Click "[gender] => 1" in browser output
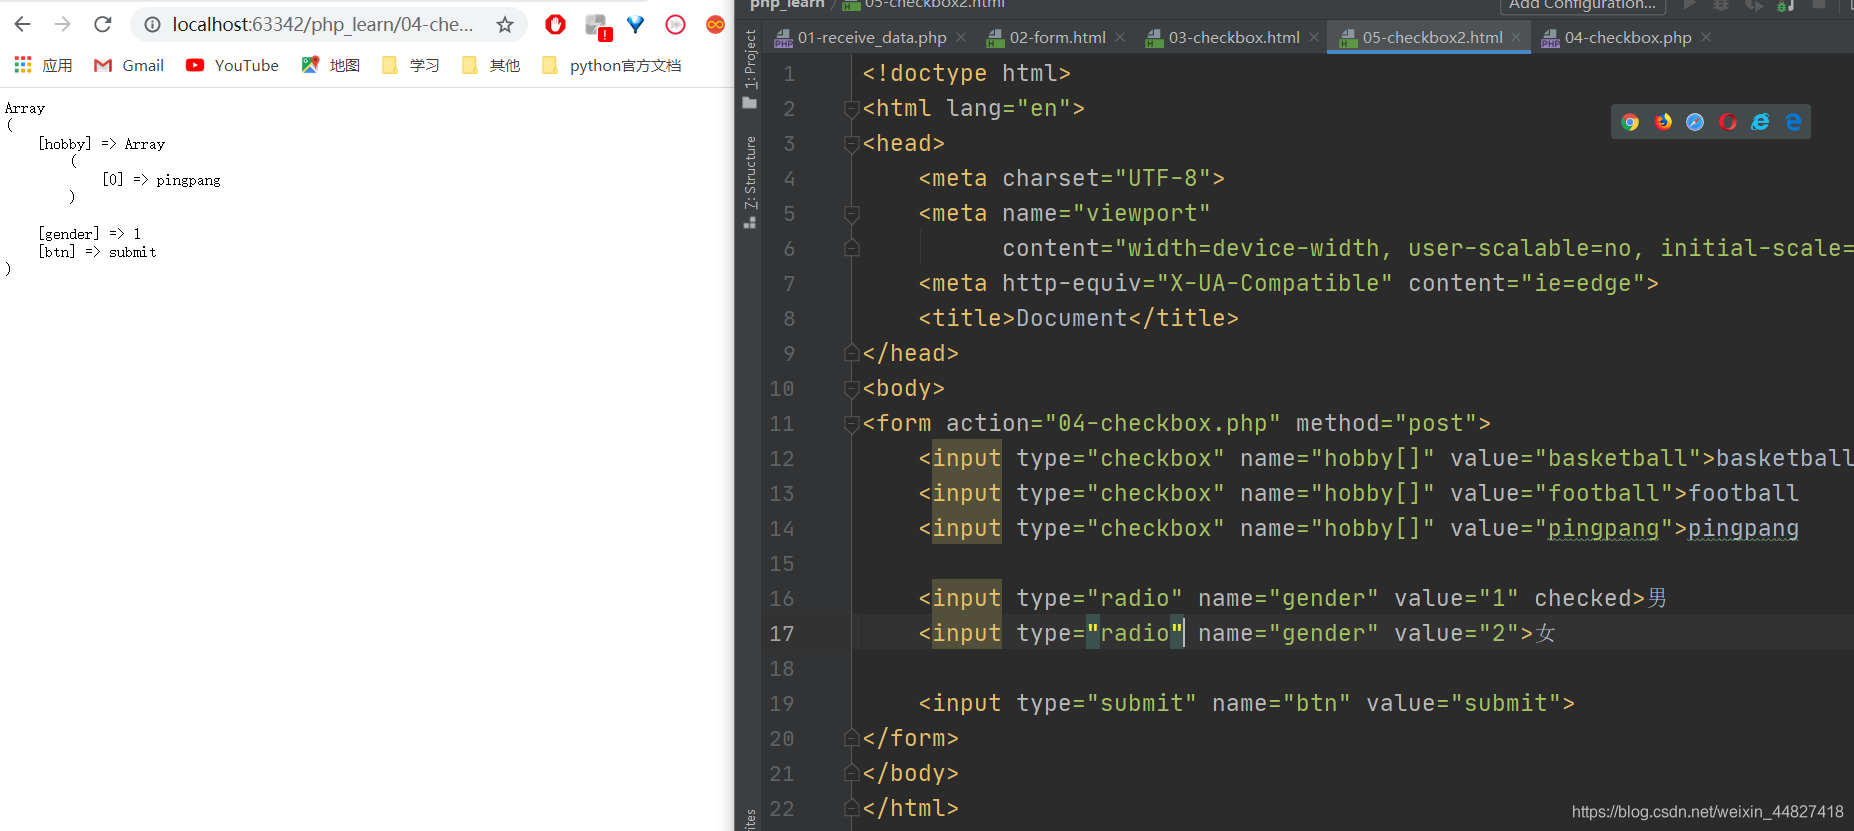Viewport: 1854px width, 831px height. click(x=90, y=234)
